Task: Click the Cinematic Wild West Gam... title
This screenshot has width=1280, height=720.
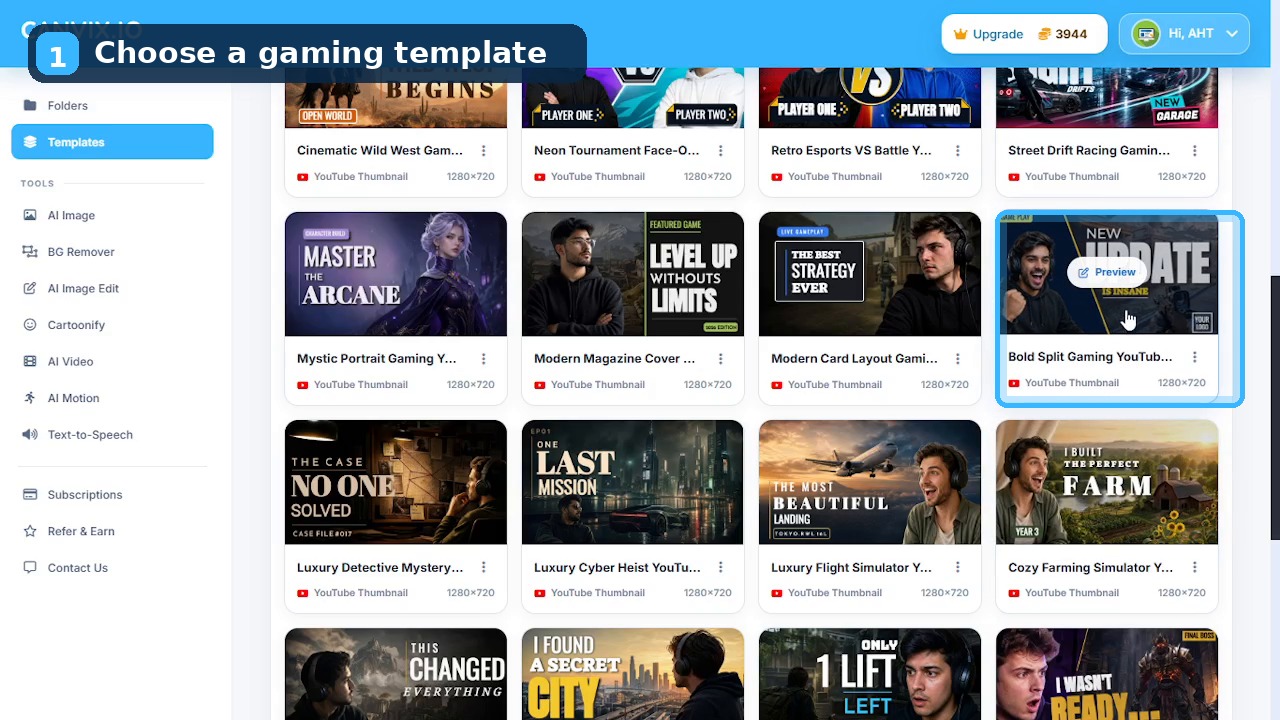Action: point(380,151)
